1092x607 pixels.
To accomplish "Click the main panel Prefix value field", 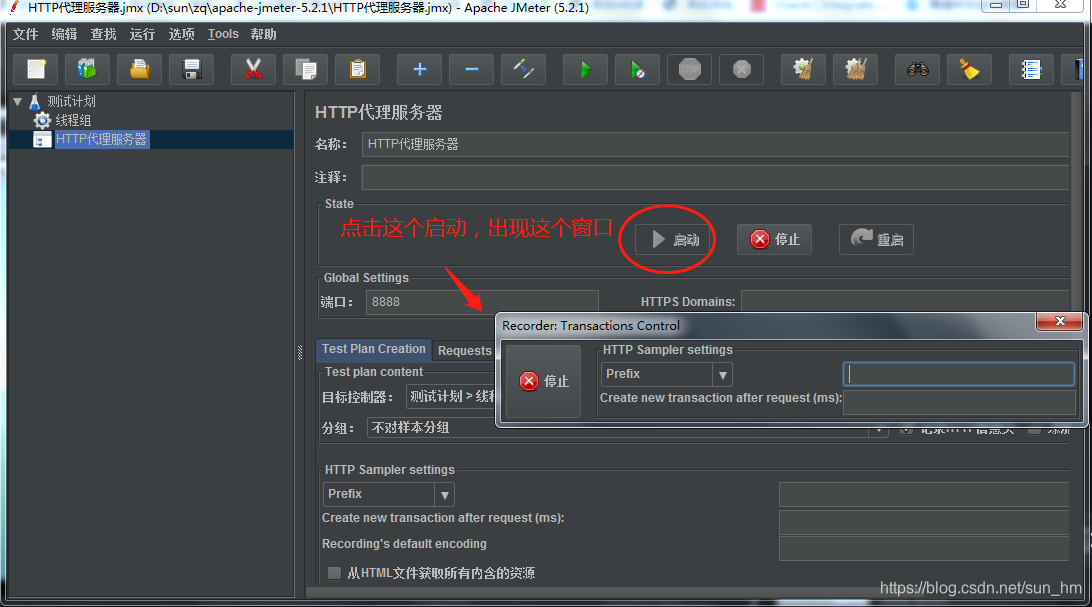I will pos(923,494).
